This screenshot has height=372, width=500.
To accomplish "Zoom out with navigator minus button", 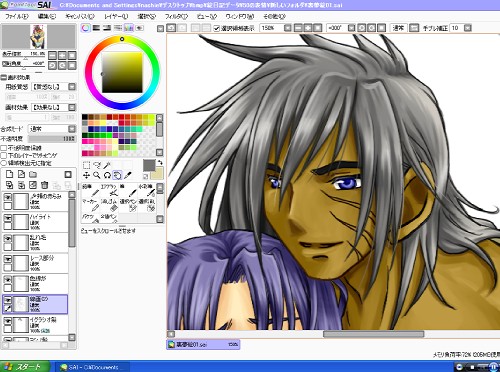I will [52, 55].
